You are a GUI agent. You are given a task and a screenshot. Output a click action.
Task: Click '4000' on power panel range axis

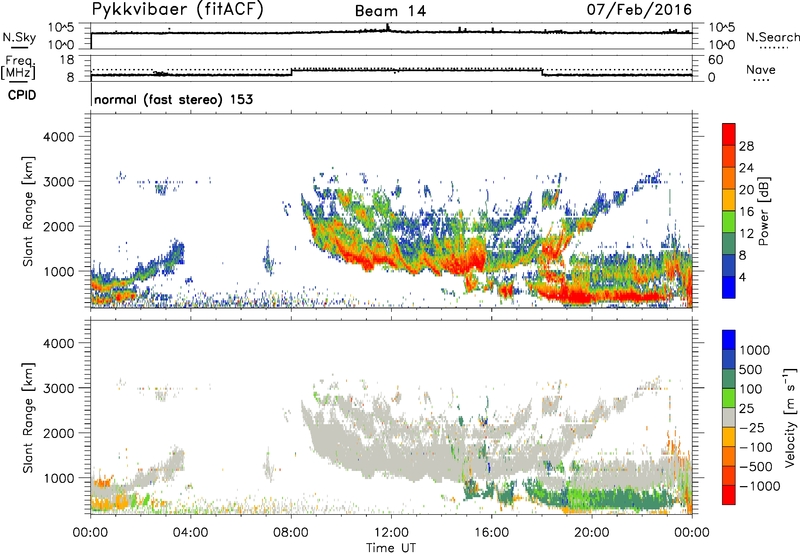(58, 137)
